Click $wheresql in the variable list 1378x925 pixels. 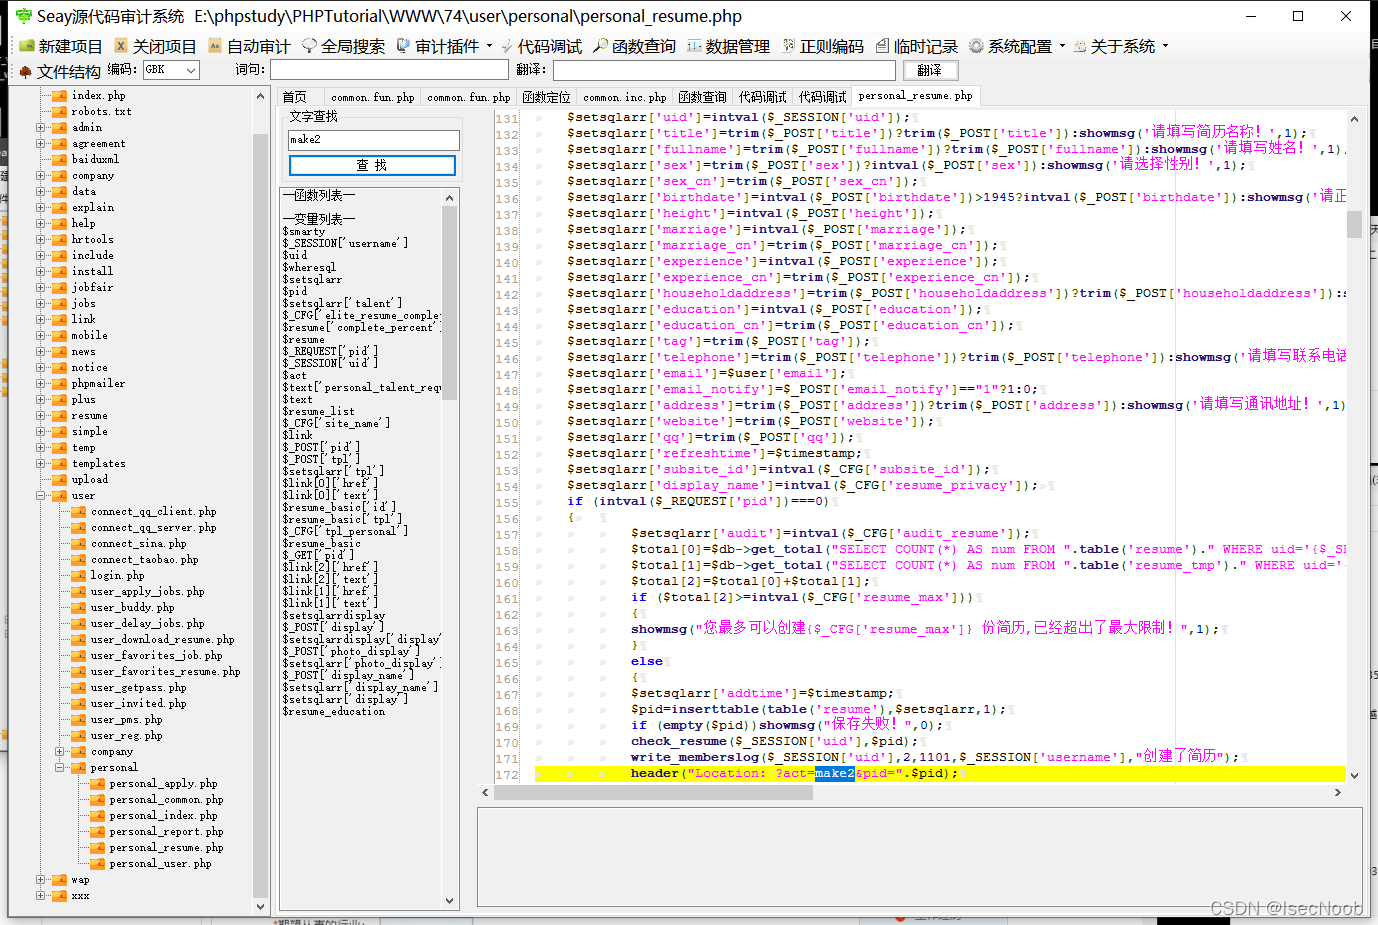tap(309, 268)
